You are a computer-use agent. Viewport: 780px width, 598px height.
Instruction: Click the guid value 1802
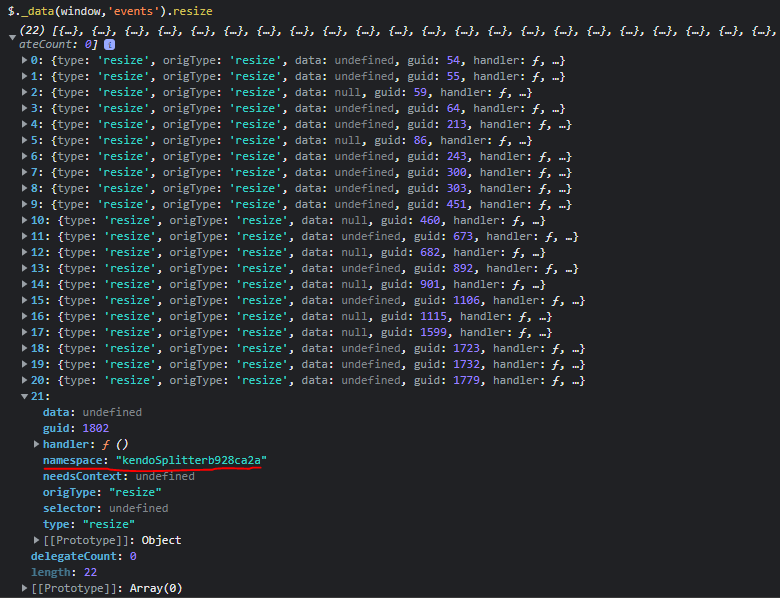tap(96, 428)
